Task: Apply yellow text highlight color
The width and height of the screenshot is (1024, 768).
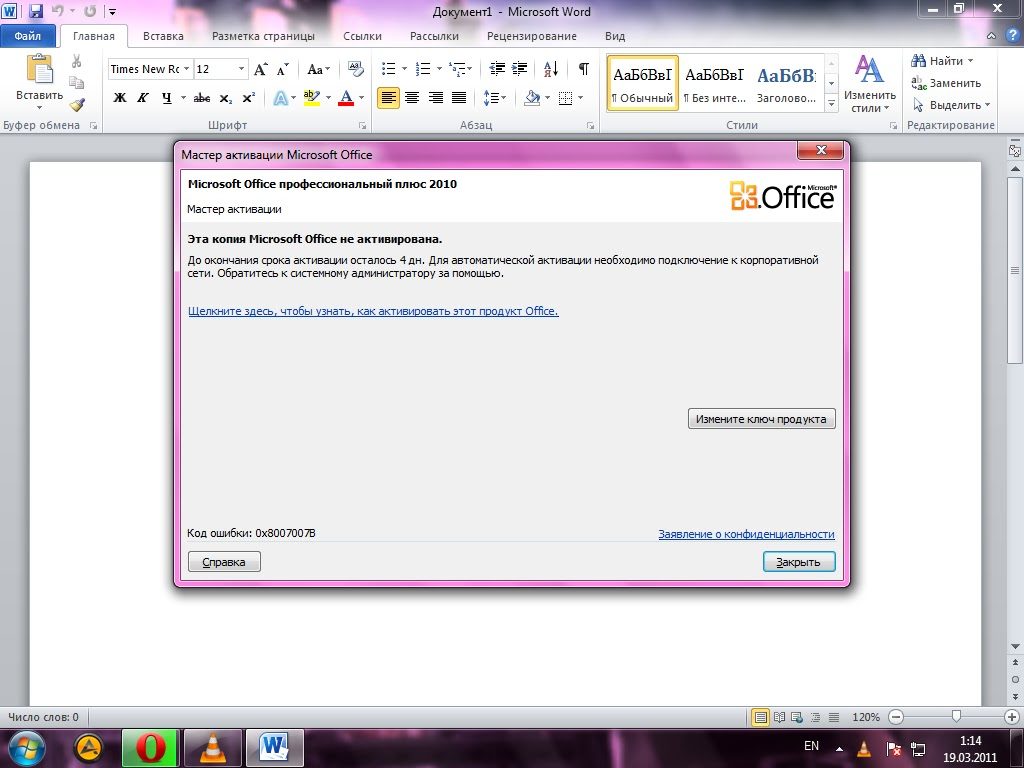Action: coord(312,98)
